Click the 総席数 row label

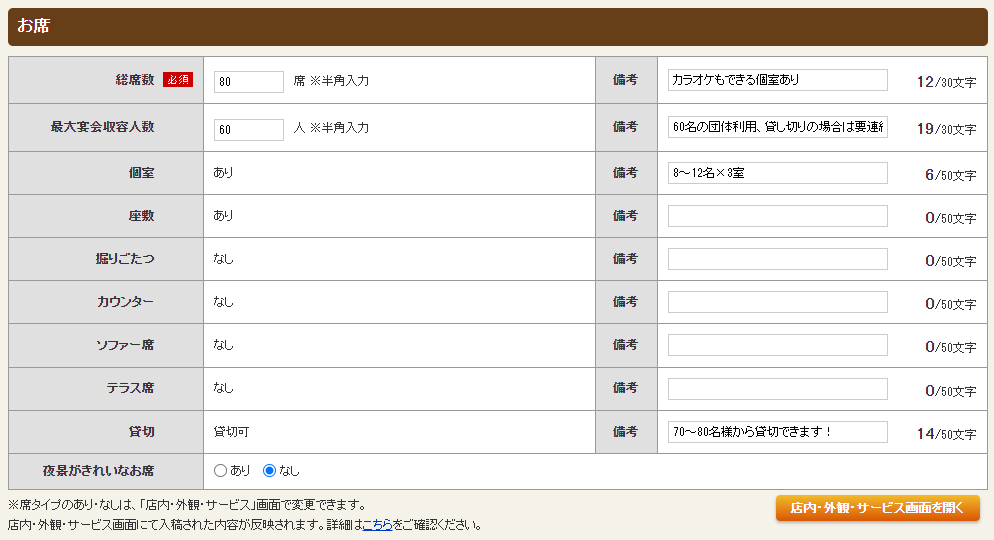pos(134,79)
